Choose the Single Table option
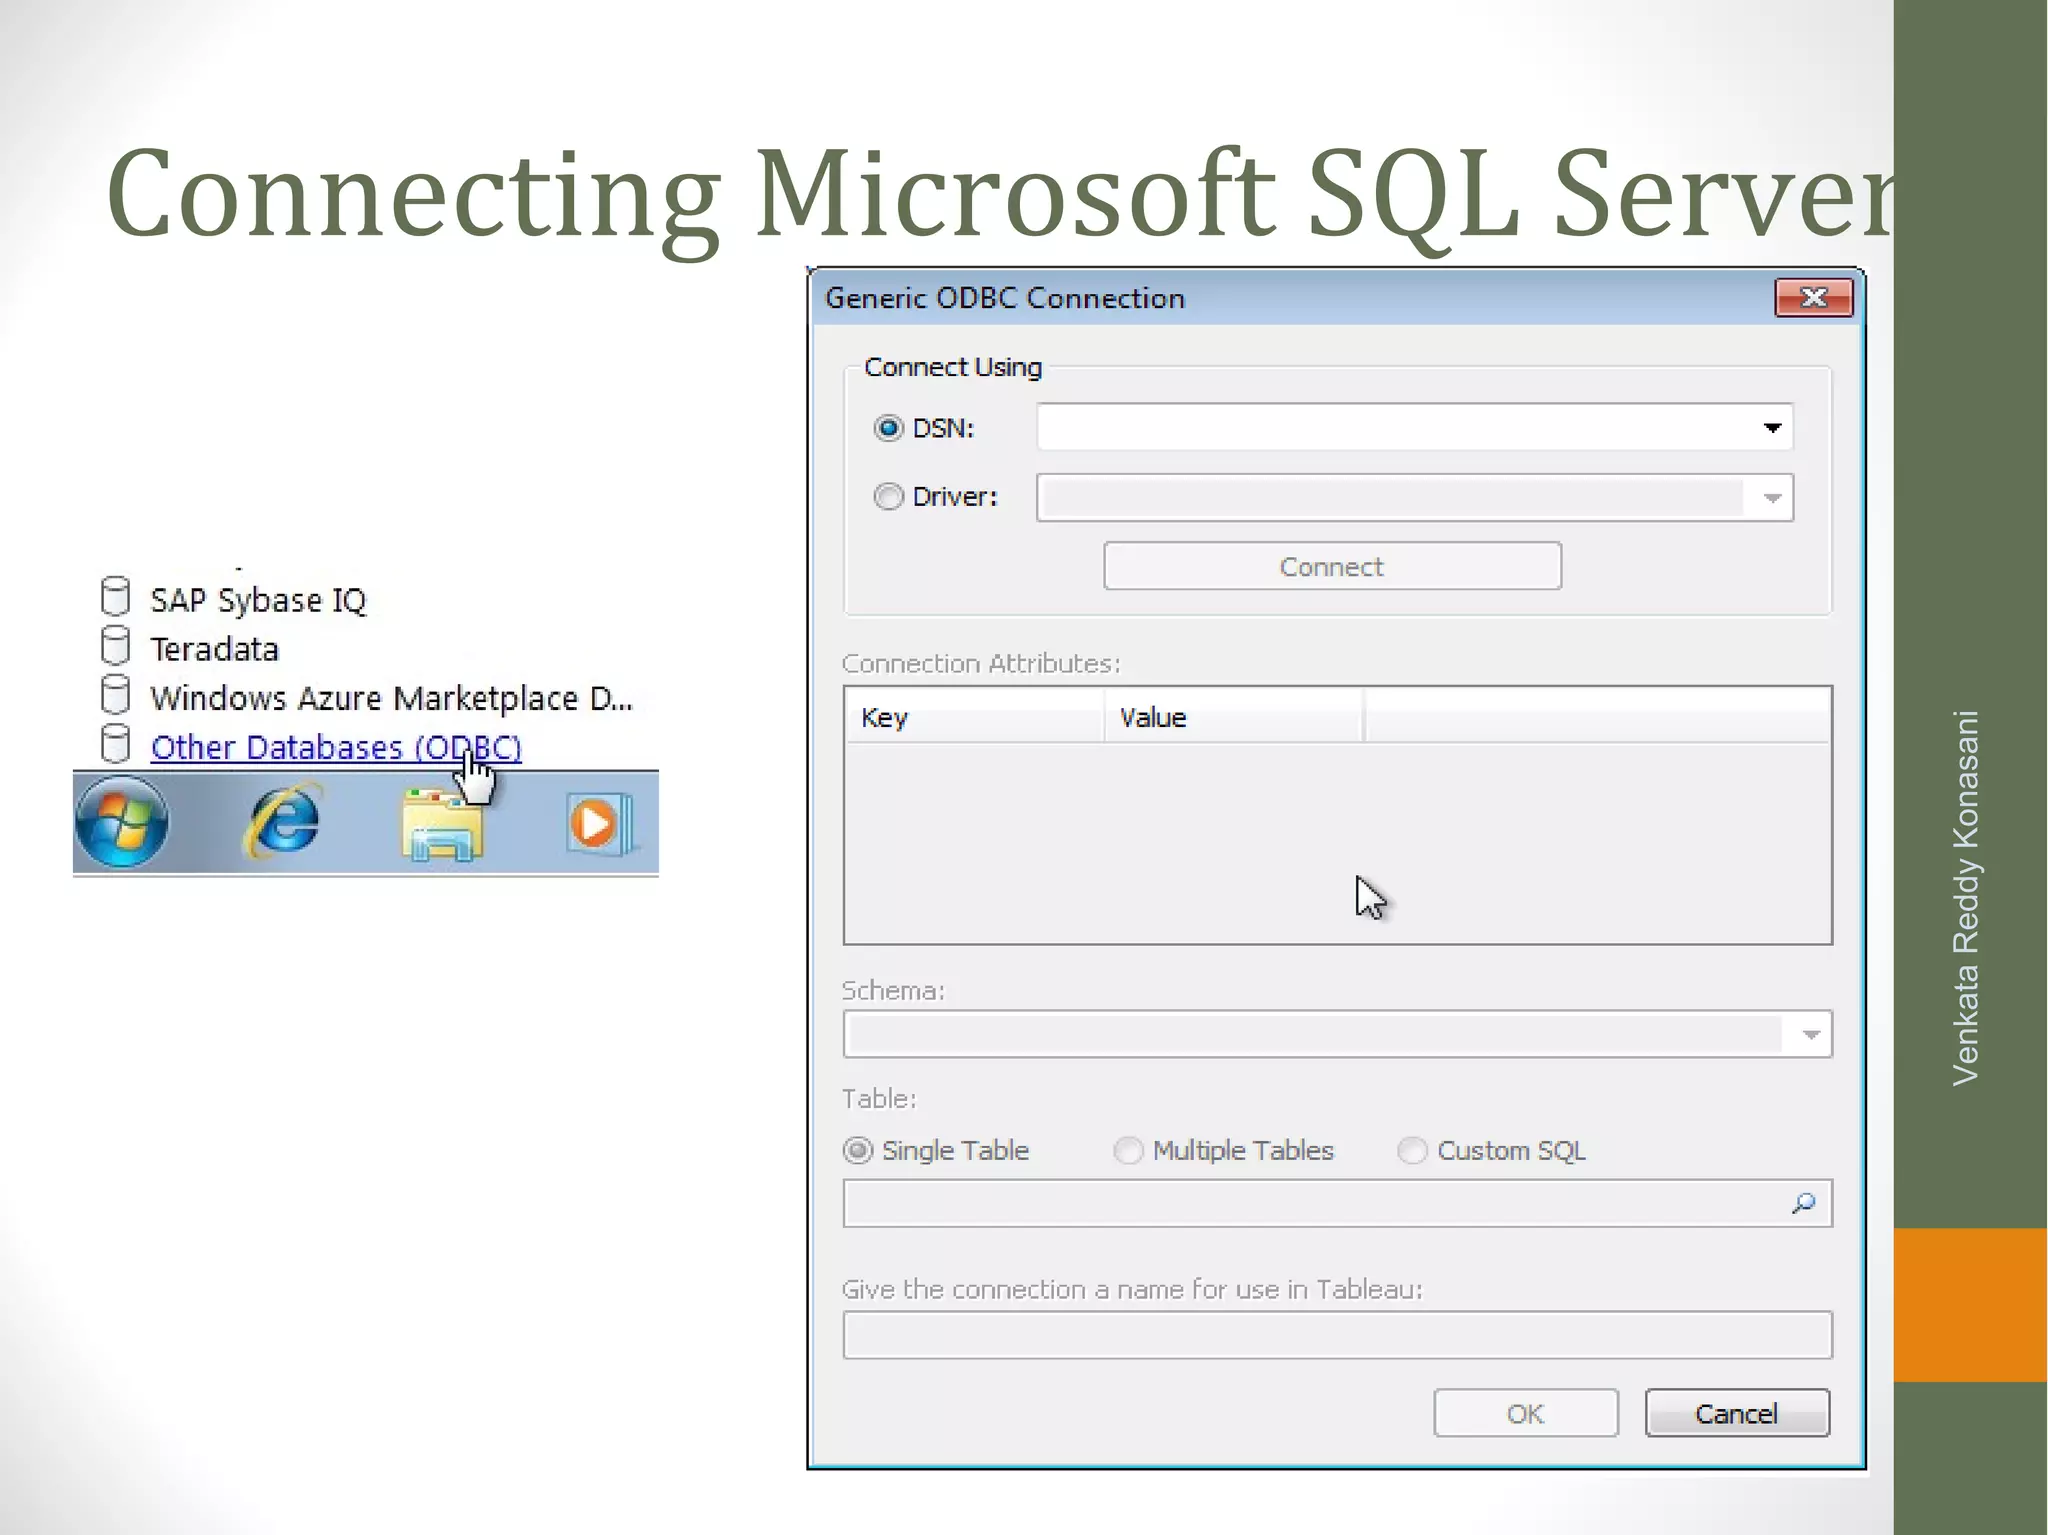Image resolution: width=2048 pixels, height=1535 pixels. pyautogui.click(x=857, y=1150)
